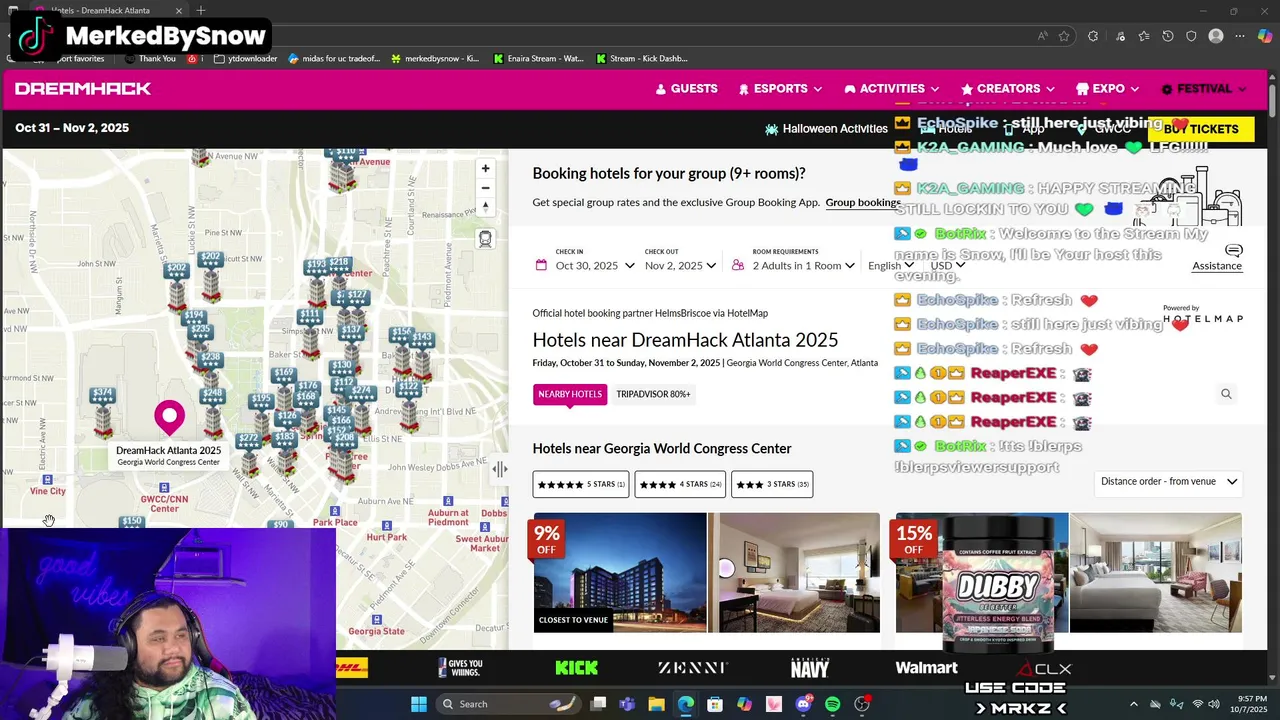Screen dimensions: 1280x720
Task: Zoom in on the hotel map
Action: tap(485, 169)
